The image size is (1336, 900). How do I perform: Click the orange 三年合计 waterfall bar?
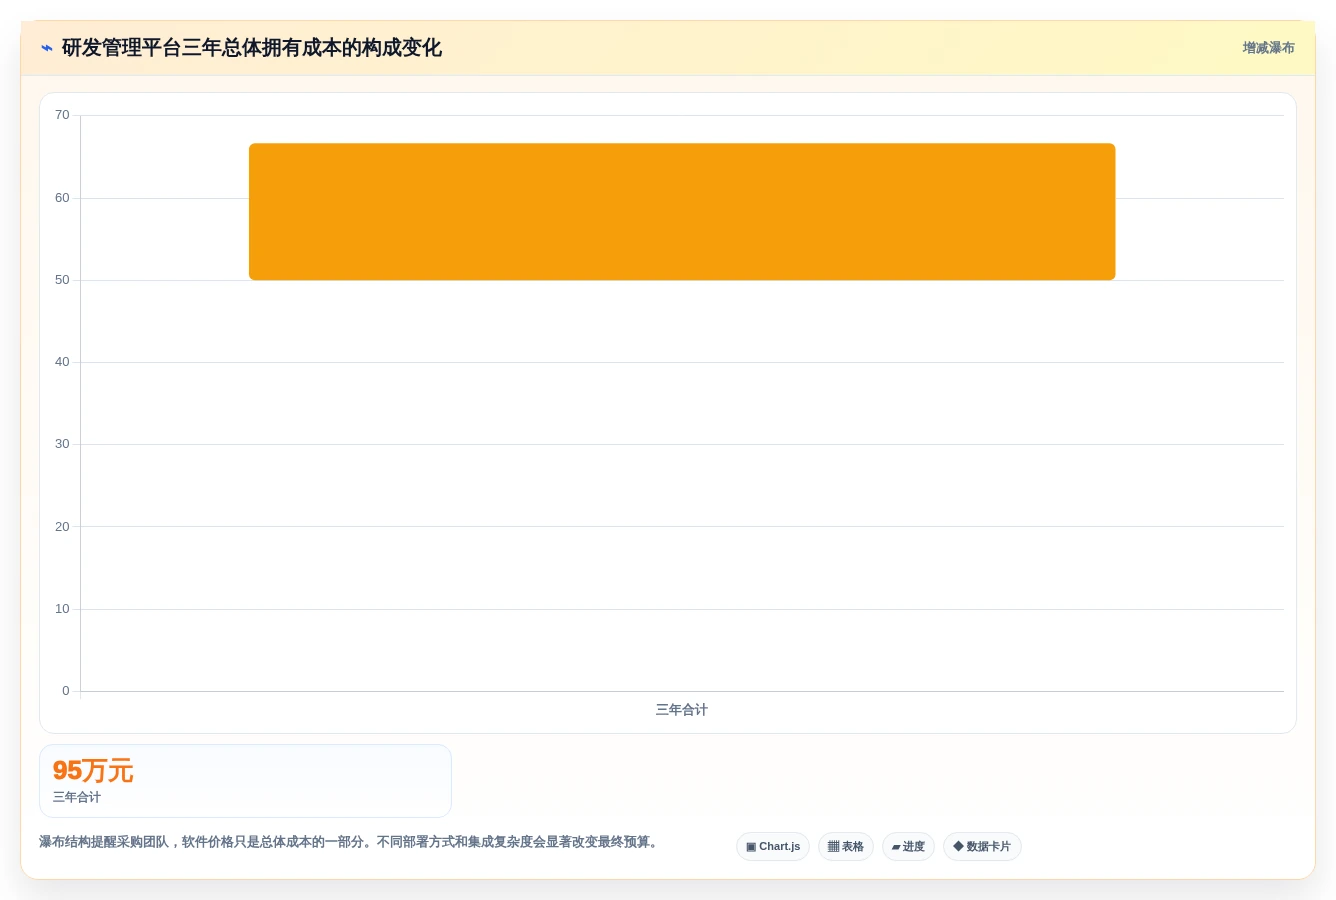(682, 211)
